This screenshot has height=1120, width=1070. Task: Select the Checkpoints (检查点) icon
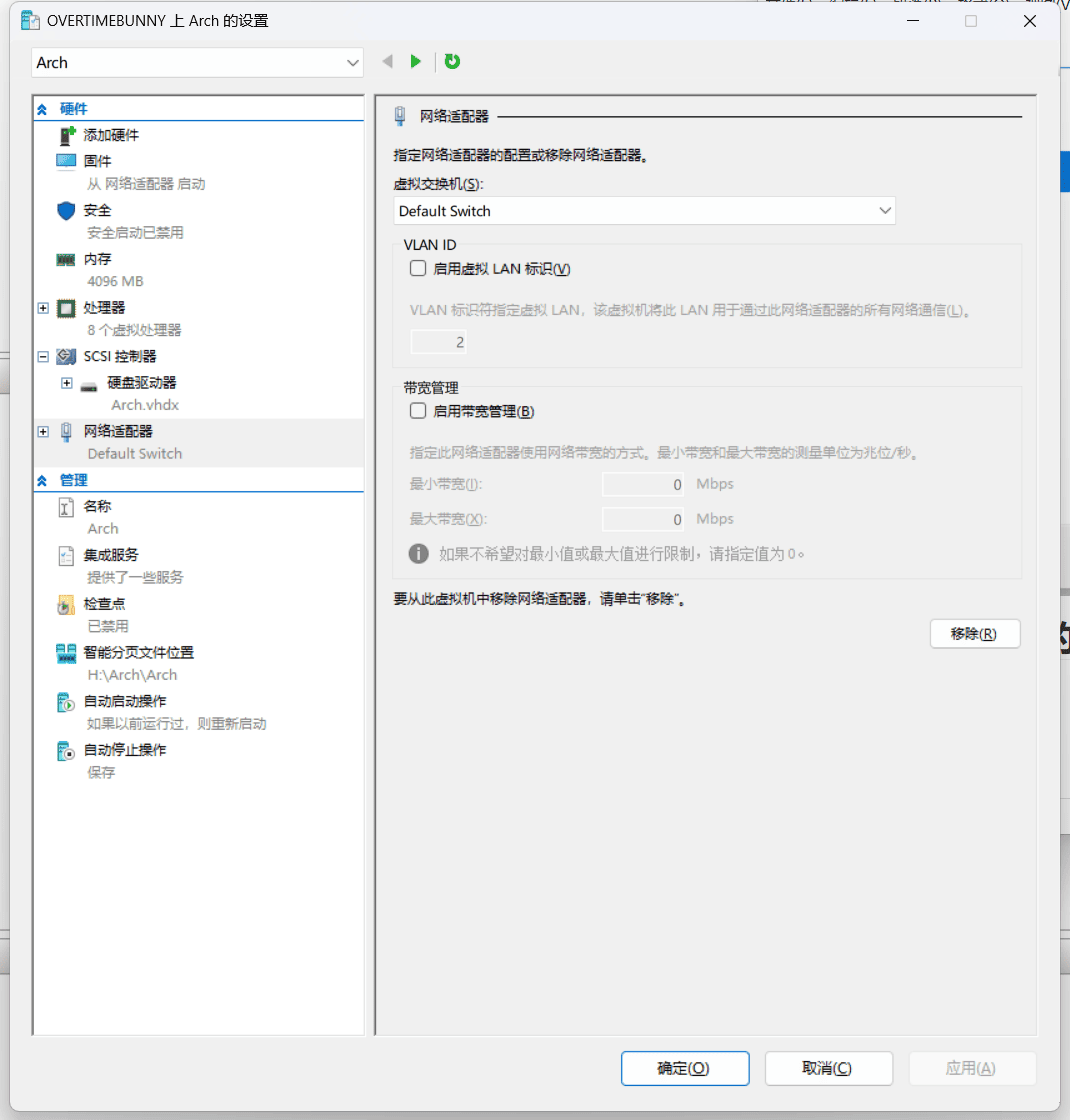click(x=66, y=605)
